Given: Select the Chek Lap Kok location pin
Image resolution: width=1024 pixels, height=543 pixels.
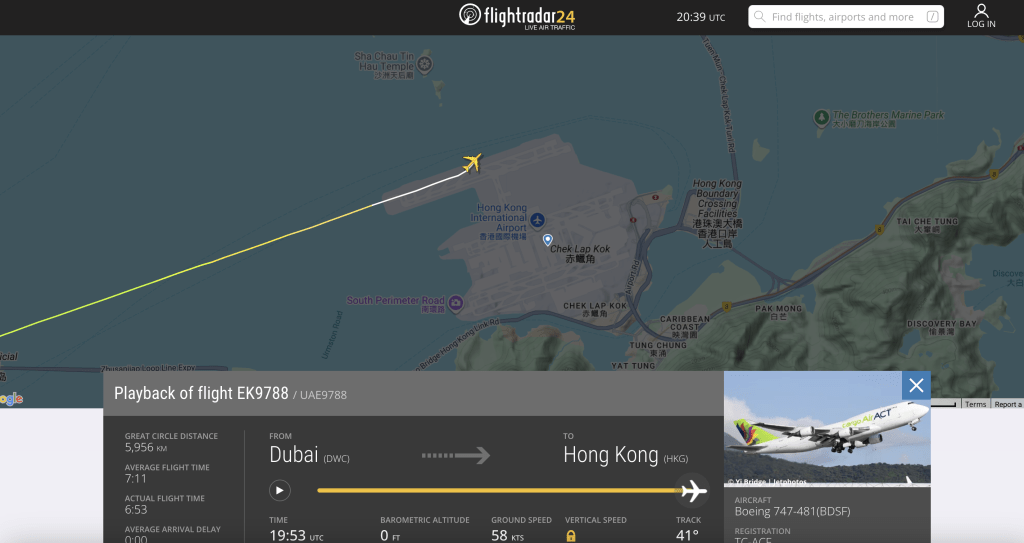Looking at the screenshot, I should tap(548, 240).
